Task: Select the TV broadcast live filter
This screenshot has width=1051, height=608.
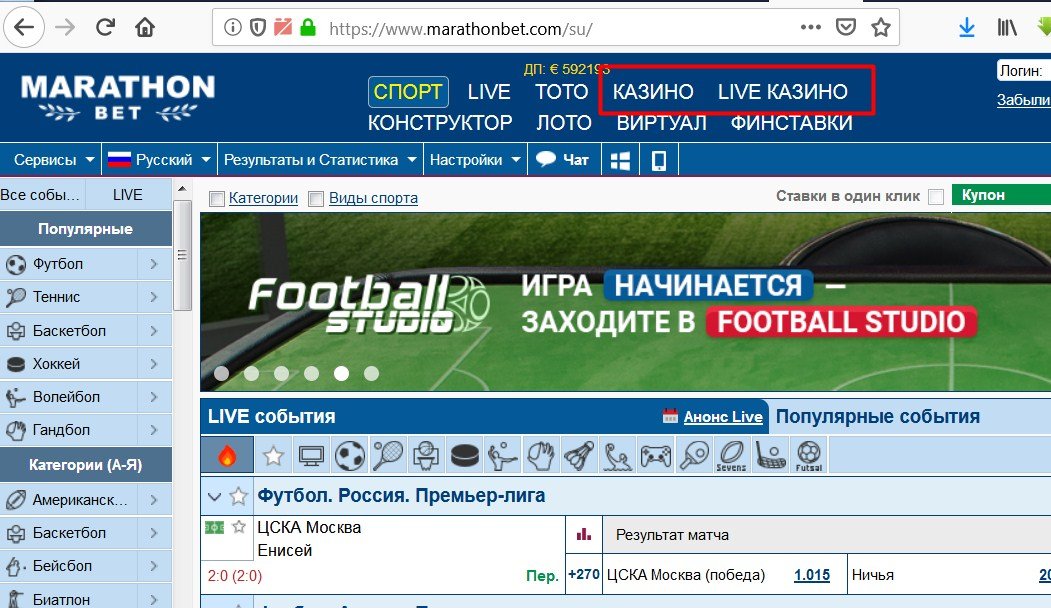Action: pyautogui.click(x=311, y=457)
